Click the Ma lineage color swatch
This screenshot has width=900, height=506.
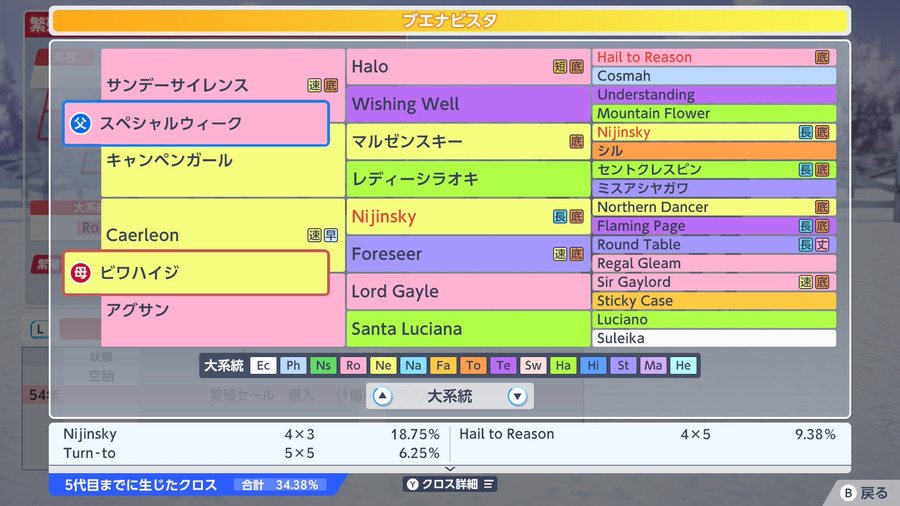(653, 365)
